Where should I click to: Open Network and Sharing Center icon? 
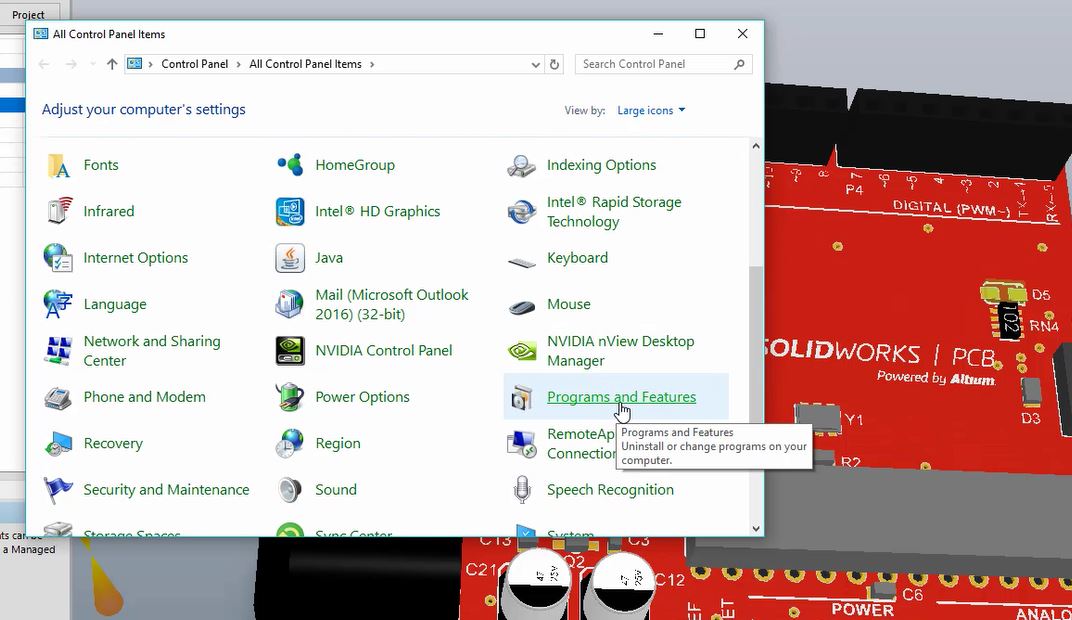[58, 351]
